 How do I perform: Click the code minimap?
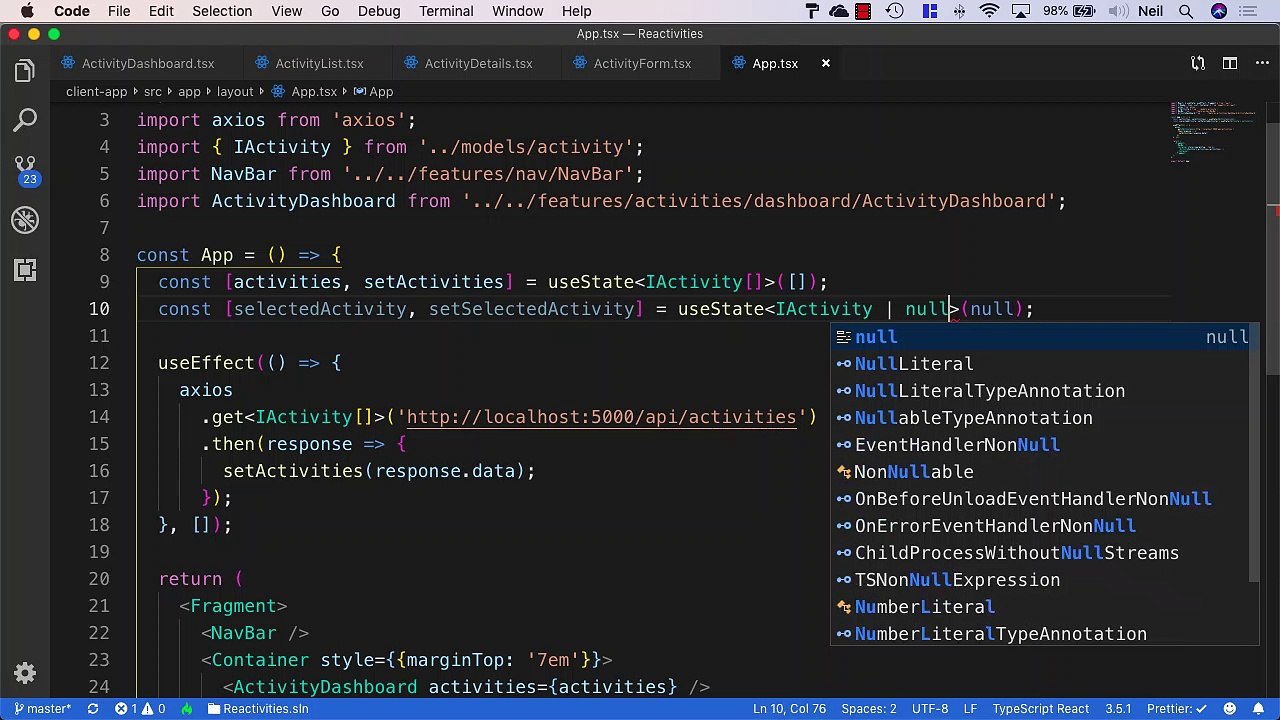[x=1215, y=130]
